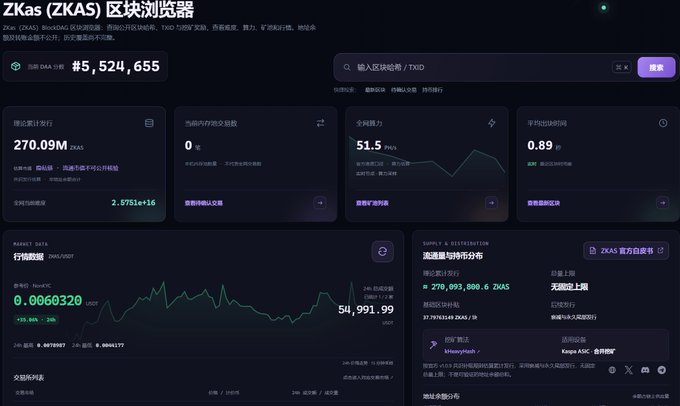Screen dimensions: 680x406
Task: Open the 待确认交易 quick search link
Action: coord(404,90)
